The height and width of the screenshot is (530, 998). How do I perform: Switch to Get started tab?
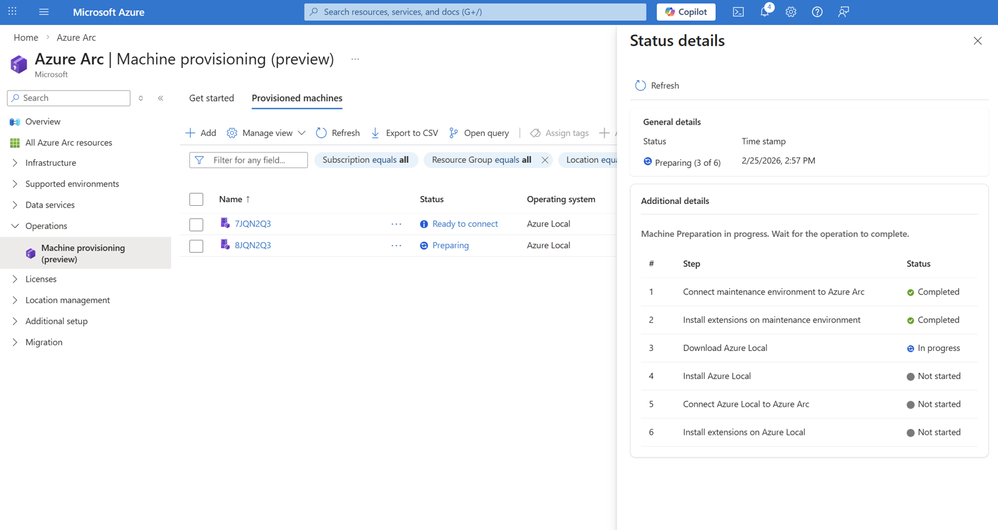pyautogui.click(x=211, y=98)
